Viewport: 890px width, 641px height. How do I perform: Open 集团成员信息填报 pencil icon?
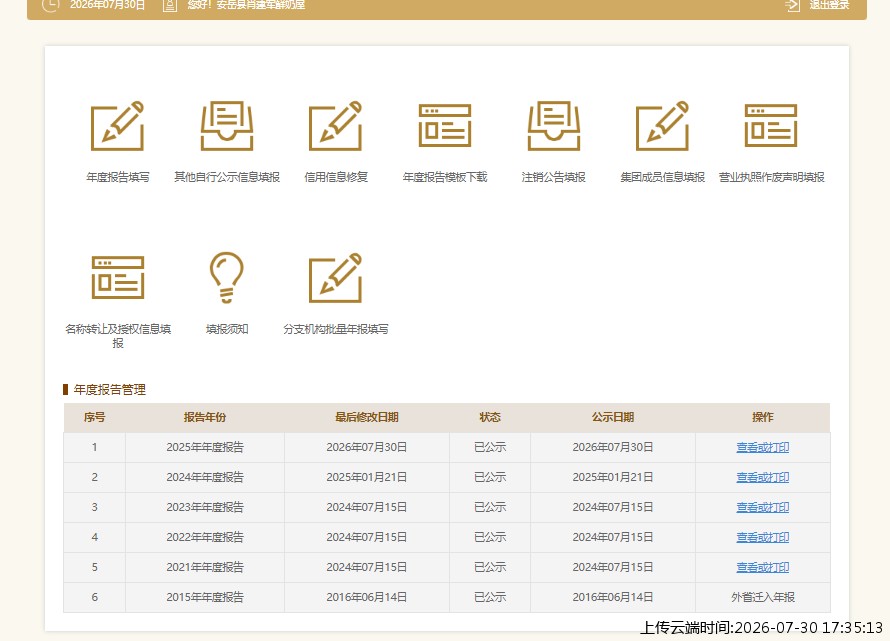point(662,126)
